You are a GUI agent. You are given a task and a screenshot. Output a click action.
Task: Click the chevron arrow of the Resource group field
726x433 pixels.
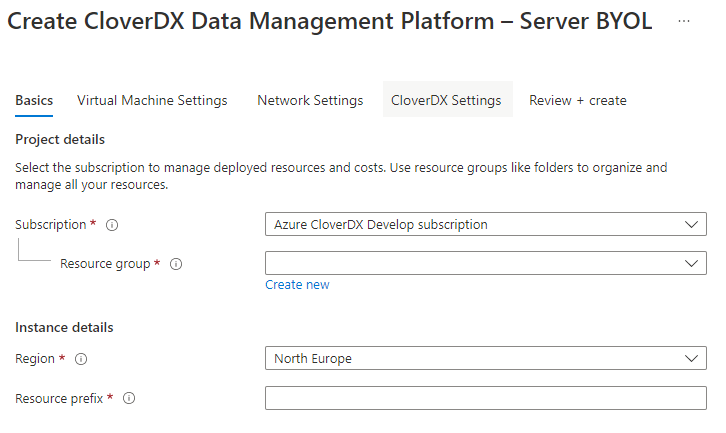[x=691, y=264]
